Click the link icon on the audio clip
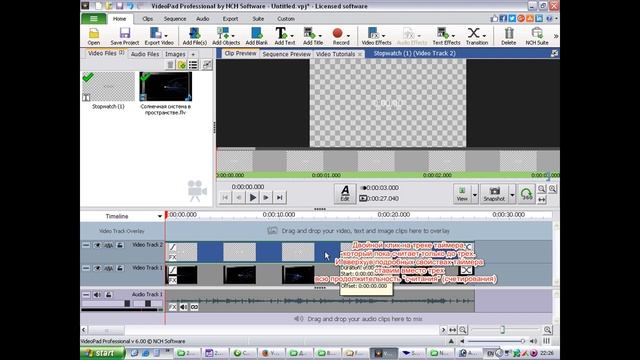Image resolution: width=640 pixels, height=360 pixels. (194, 307)
